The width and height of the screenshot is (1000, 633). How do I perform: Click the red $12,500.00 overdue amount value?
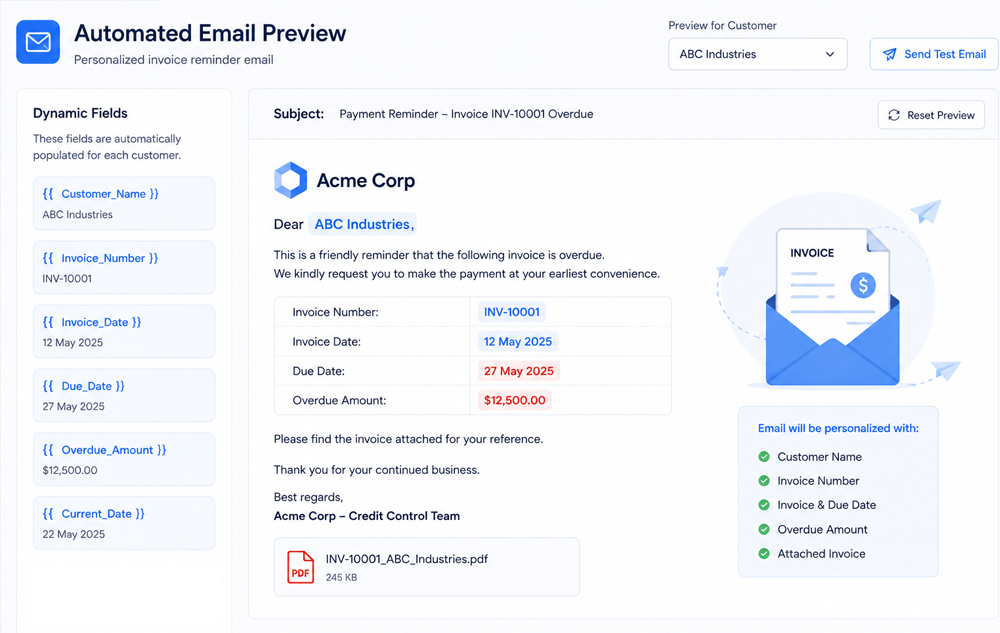click(x=515, y=400)
